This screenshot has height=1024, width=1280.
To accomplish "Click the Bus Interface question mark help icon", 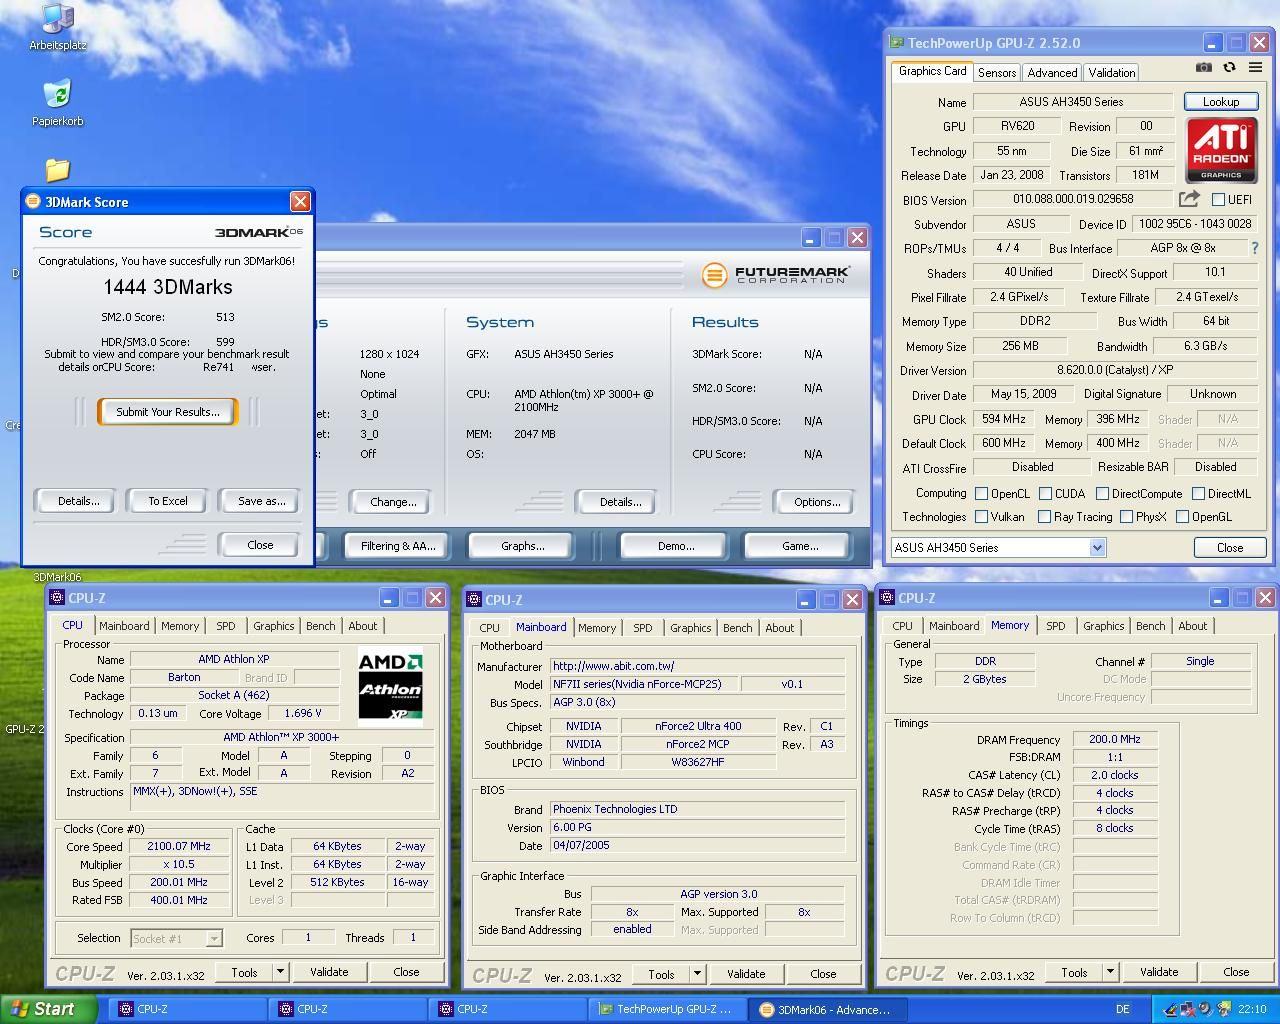I will pyautogui.click(x=1255, y=248).
